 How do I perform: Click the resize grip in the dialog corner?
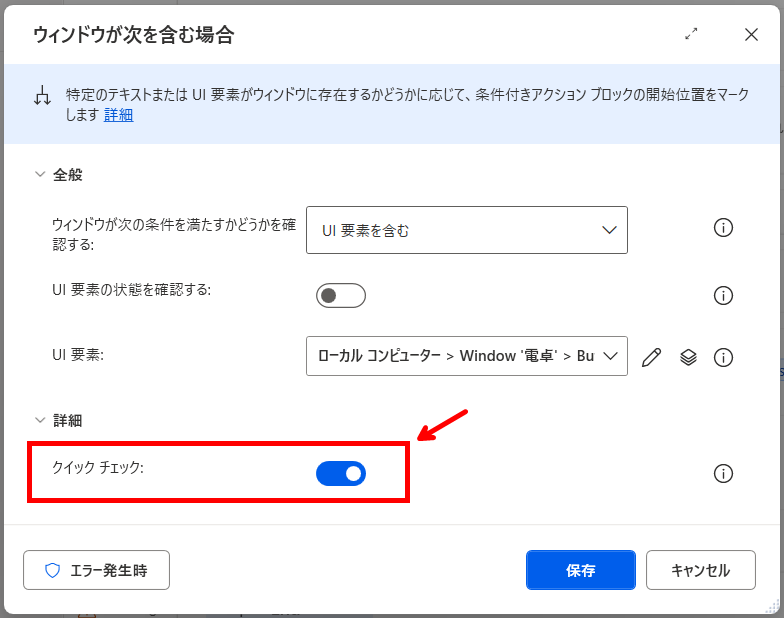[771, 605]
